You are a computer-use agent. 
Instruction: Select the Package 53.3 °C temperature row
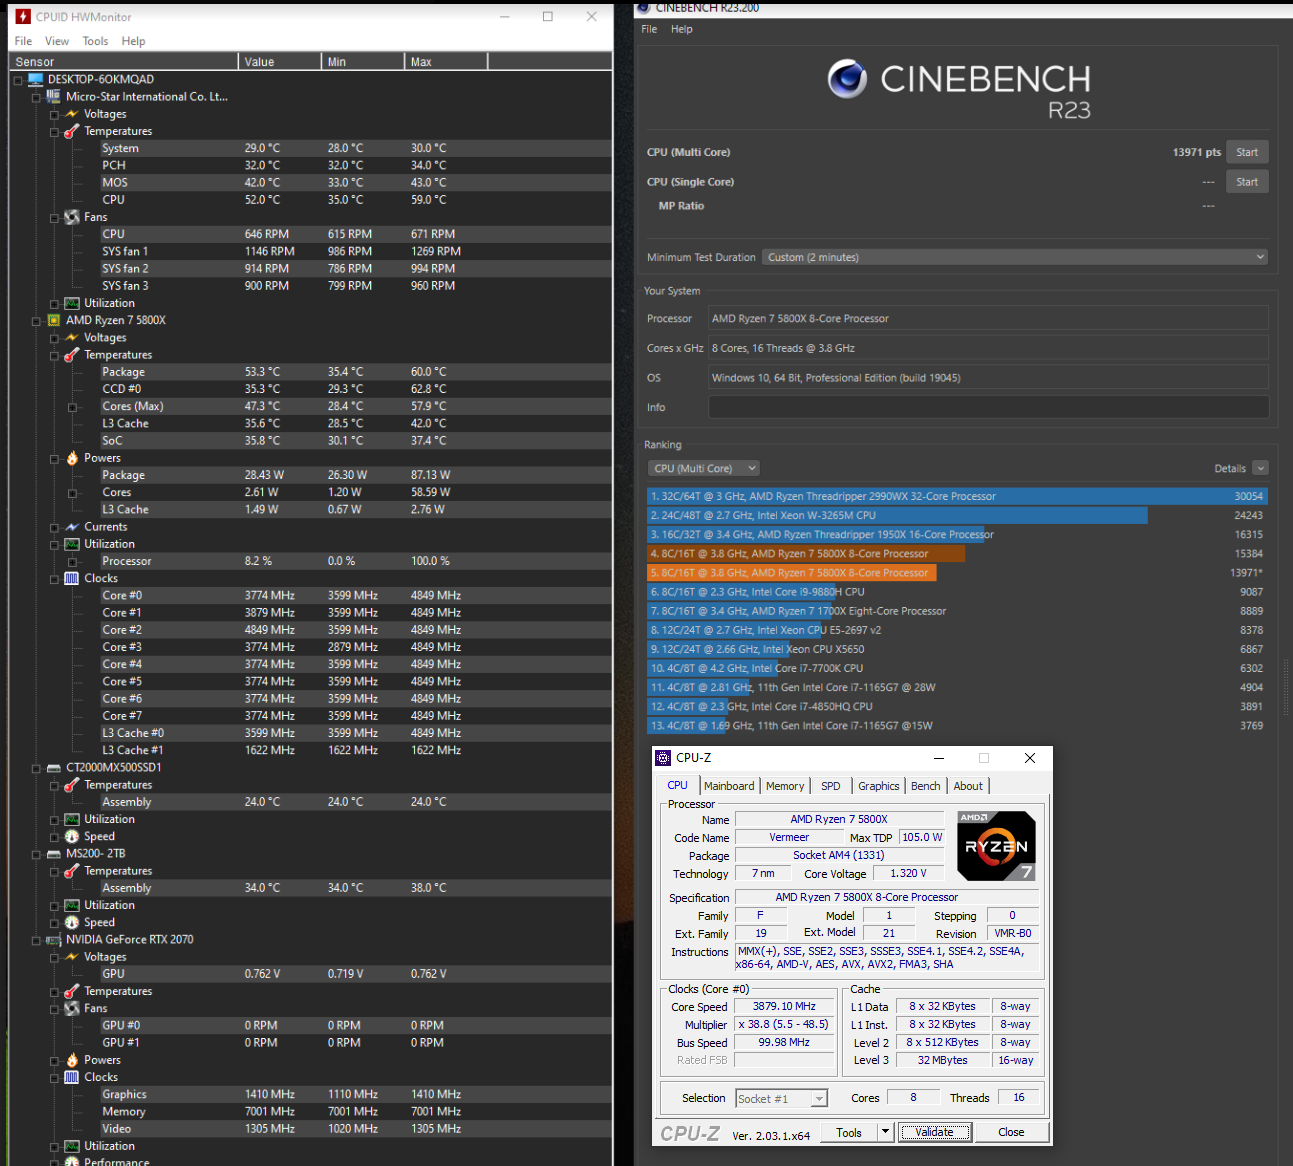355,372
